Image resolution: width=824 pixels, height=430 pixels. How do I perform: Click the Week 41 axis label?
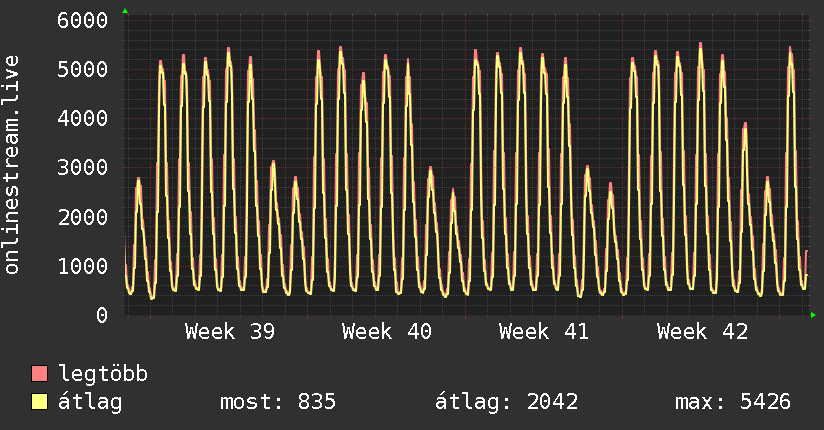pyautogui.click(x=544, y=332)
